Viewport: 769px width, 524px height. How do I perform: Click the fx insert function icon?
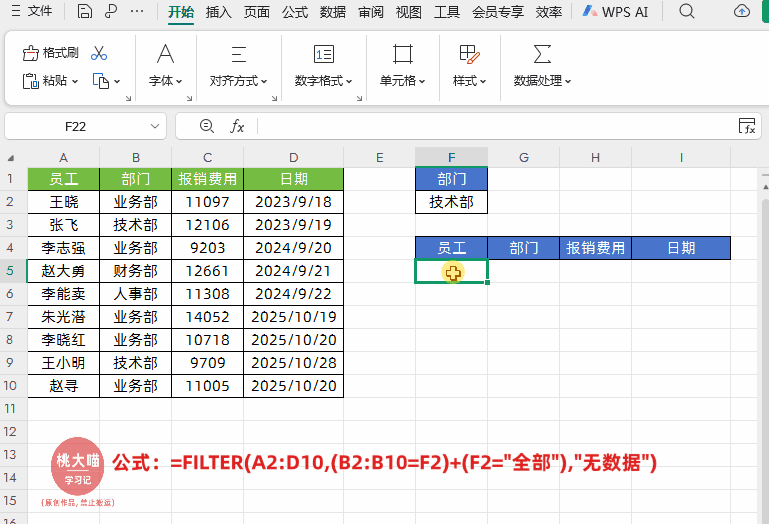[237, 127]
